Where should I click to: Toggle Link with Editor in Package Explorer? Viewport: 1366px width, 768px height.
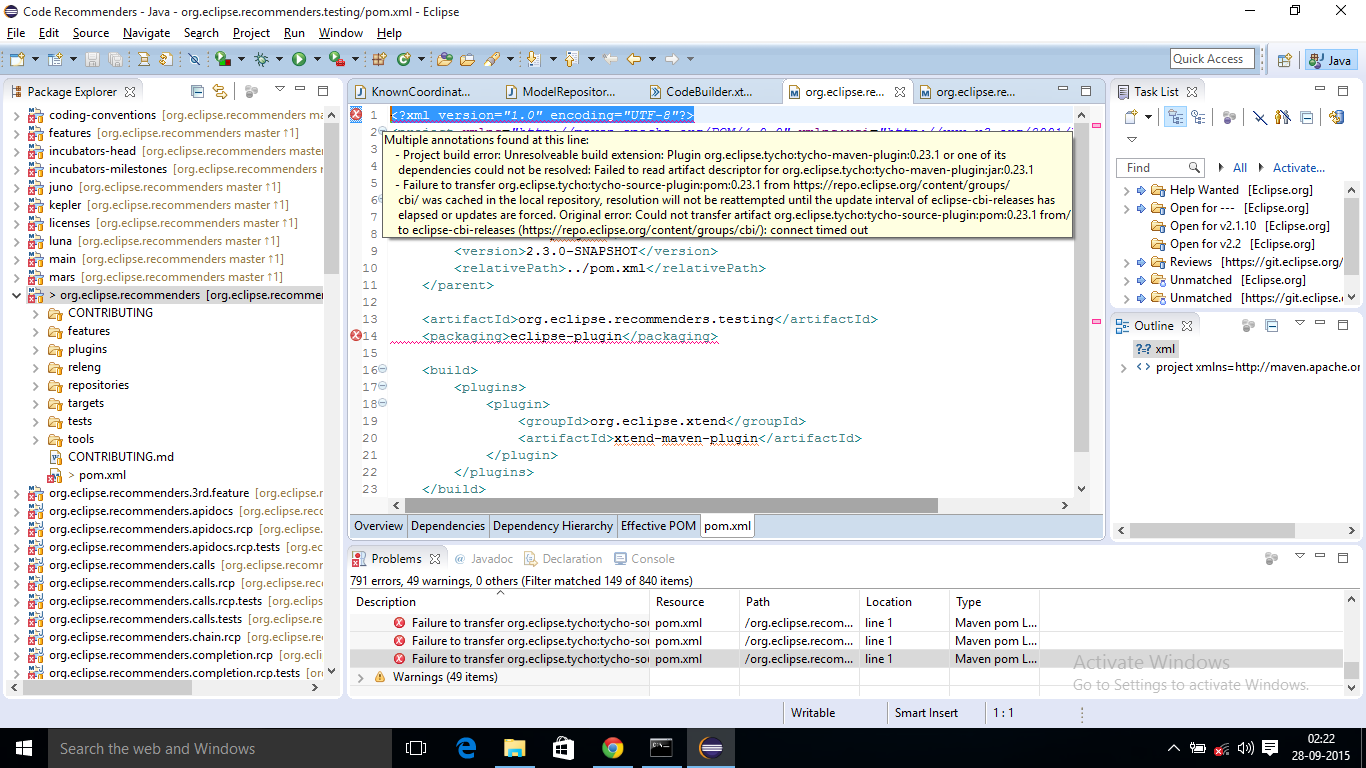(219, 91)
